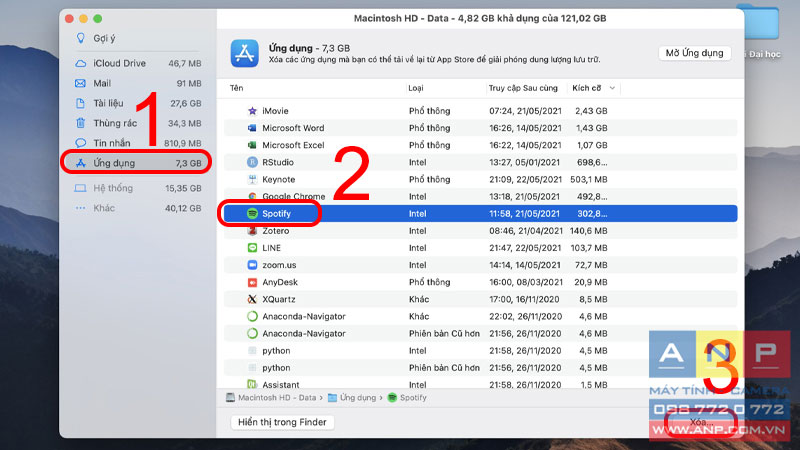Click the Spotify green icon in list
Screen dimensions: 800x450
click(x=252, y=214)
